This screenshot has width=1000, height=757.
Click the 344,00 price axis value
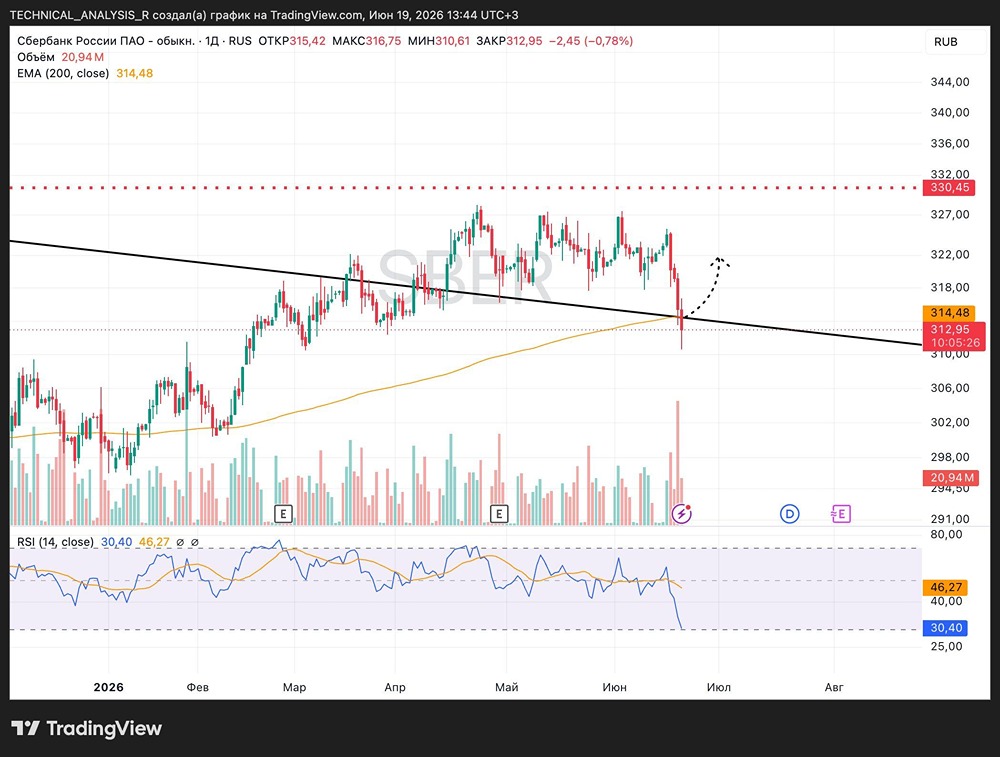coord(950,82)
